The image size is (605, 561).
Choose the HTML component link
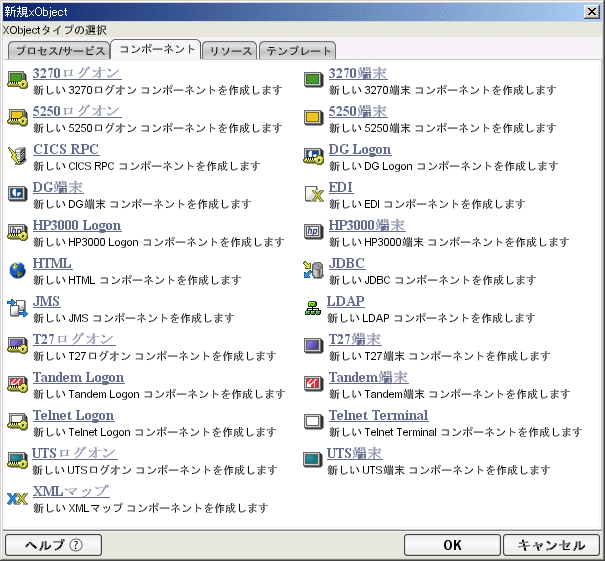[x=52, y=263]
